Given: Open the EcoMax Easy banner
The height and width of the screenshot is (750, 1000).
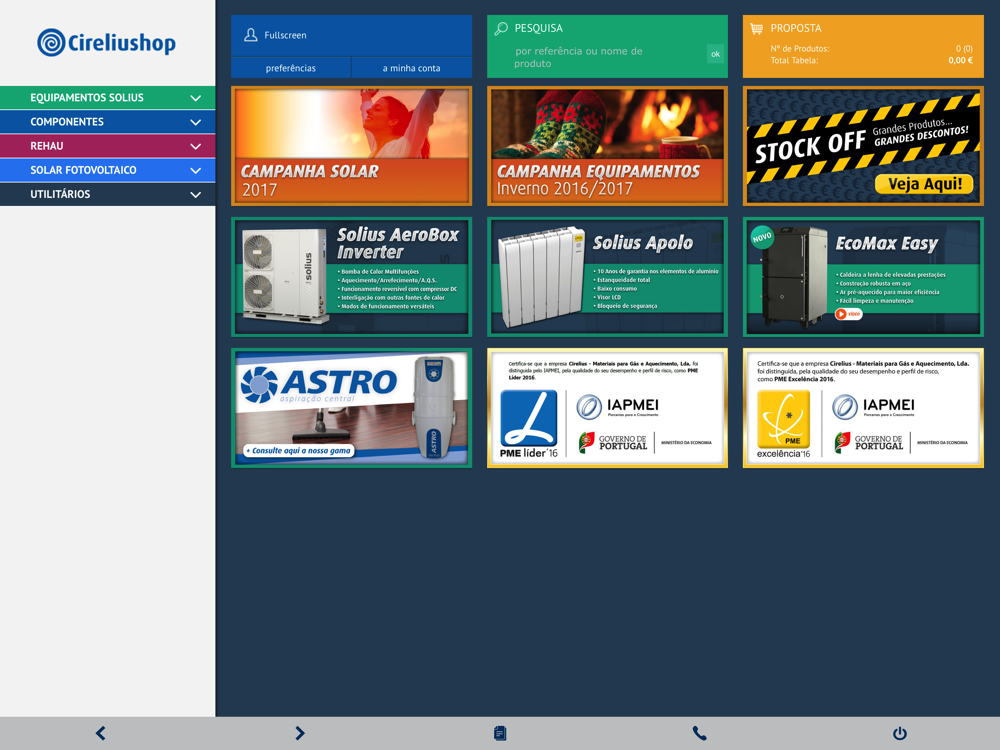Looking at the screenshot, I should pos(863,277).
